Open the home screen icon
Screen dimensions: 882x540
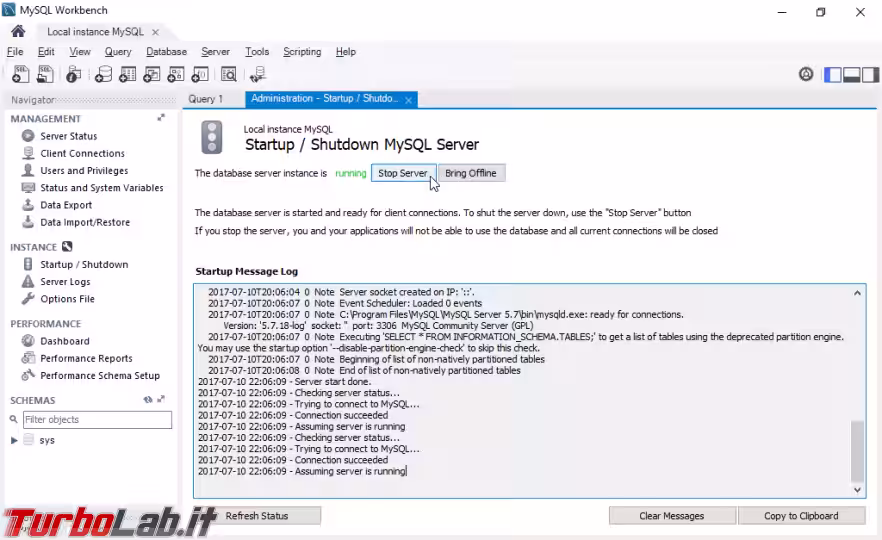[x=18, y=32]
